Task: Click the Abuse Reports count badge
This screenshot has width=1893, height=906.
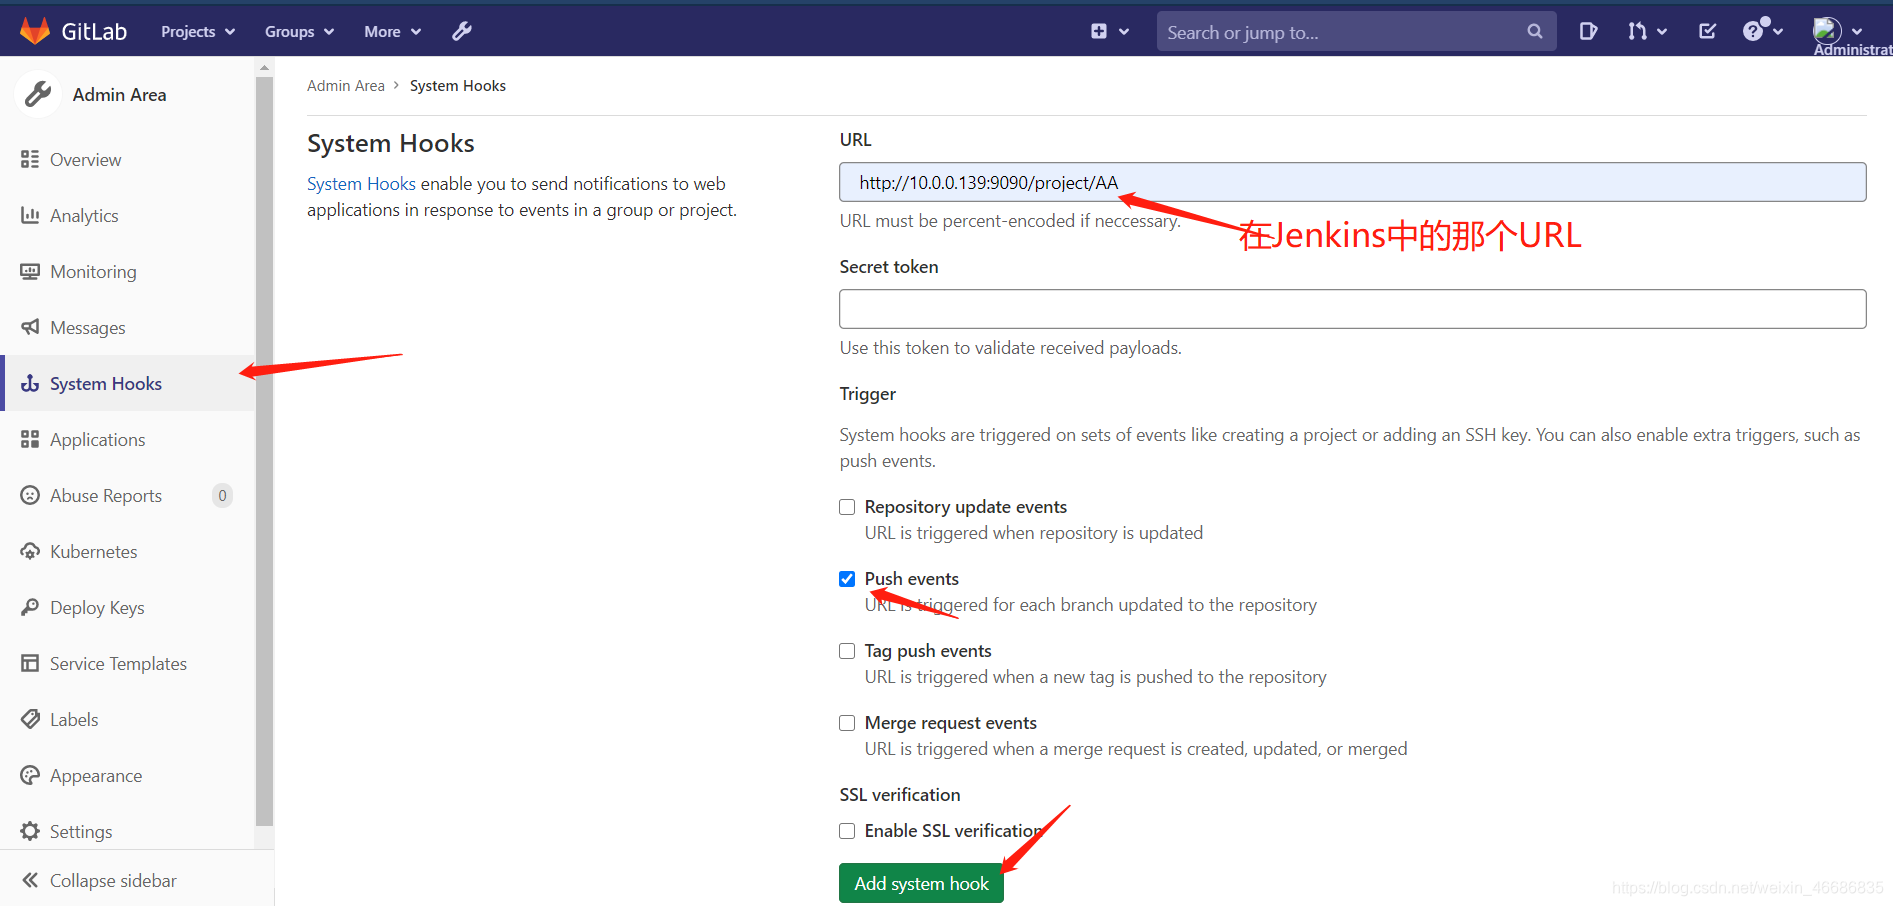Action: (x=222, y=495)
